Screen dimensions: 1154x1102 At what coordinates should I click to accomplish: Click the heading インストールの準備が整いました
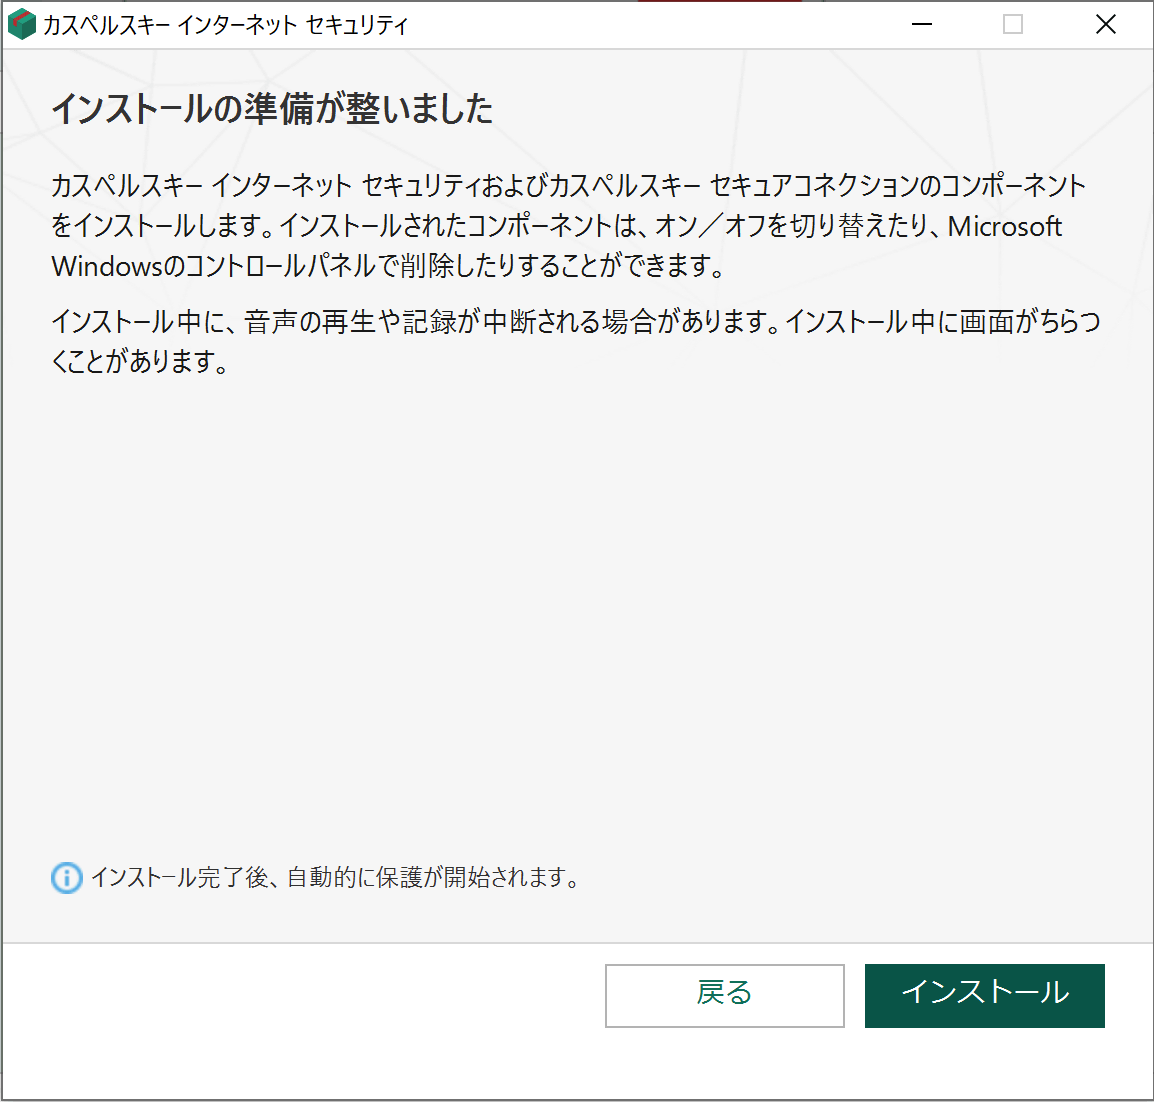(x=272, y=109)
